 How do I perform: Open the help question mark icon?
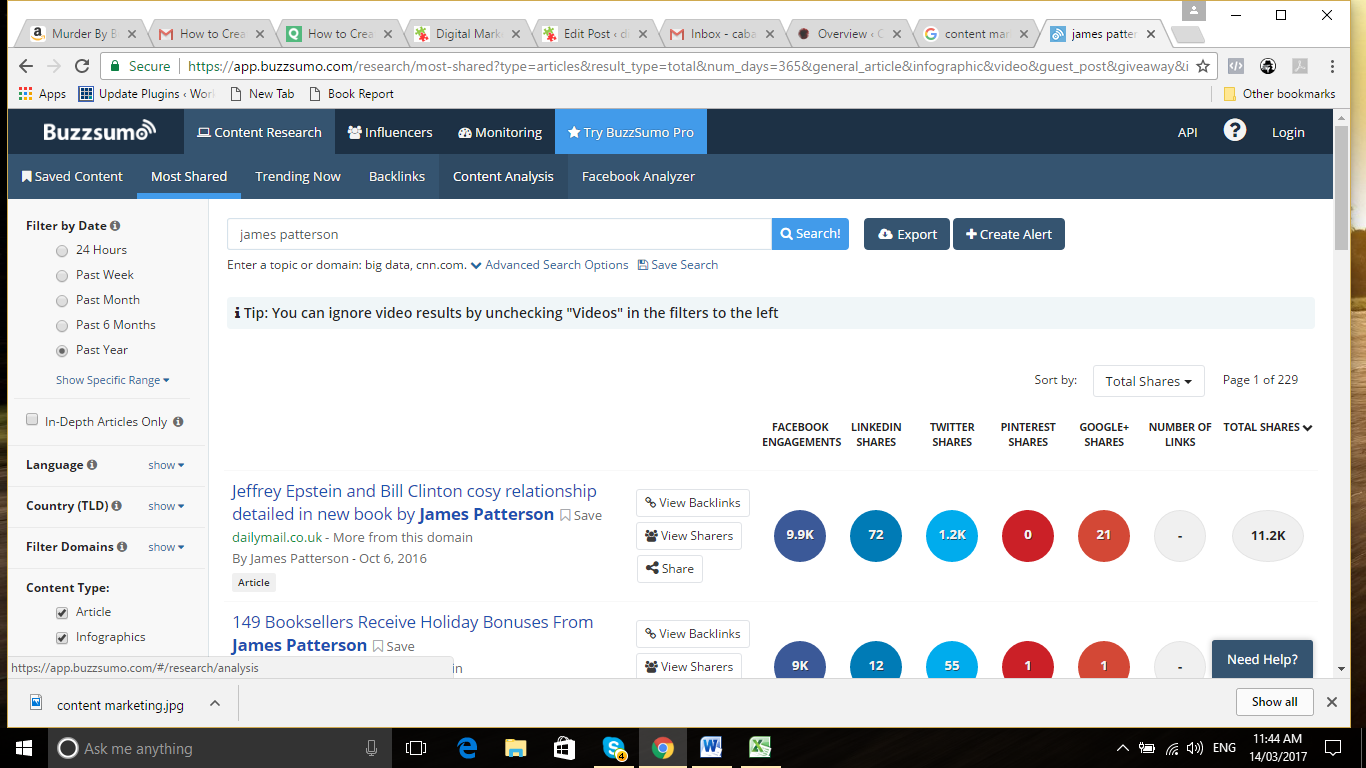tap(1235, 130)
